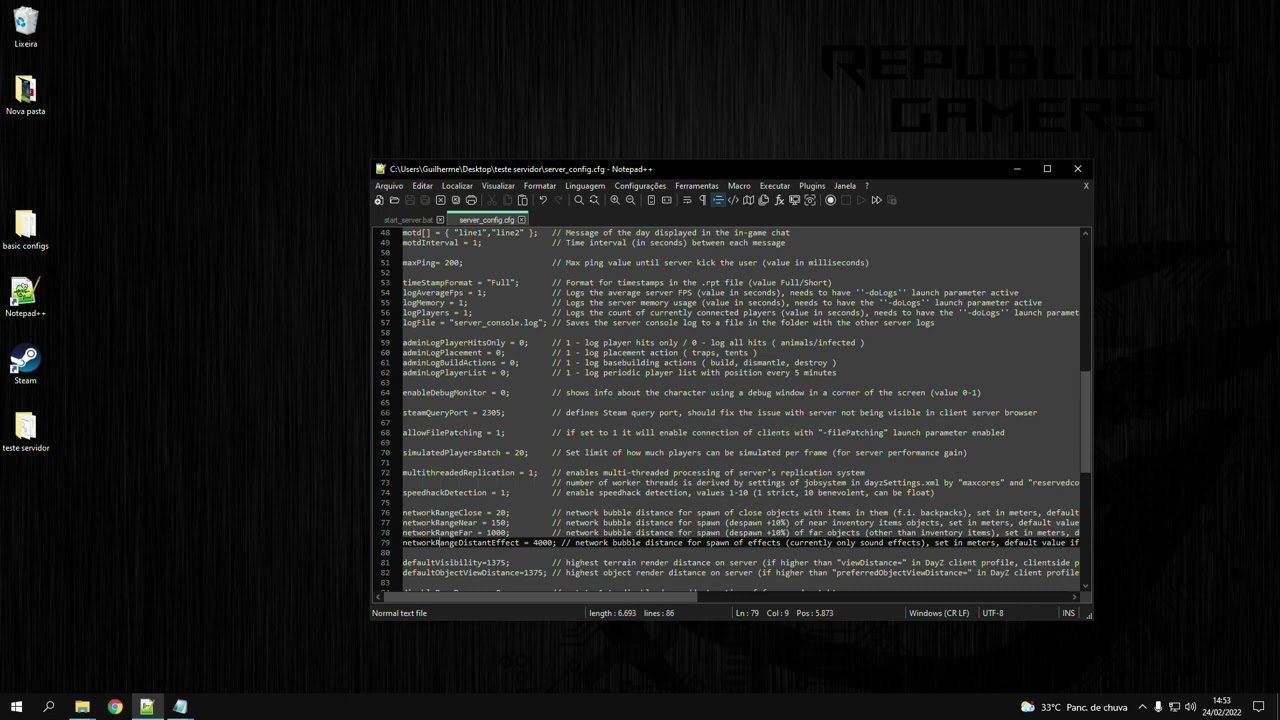The image size is (1280, 720).
Task: Toggle show all characters pilcrow icon
Action: pos(703,200)
